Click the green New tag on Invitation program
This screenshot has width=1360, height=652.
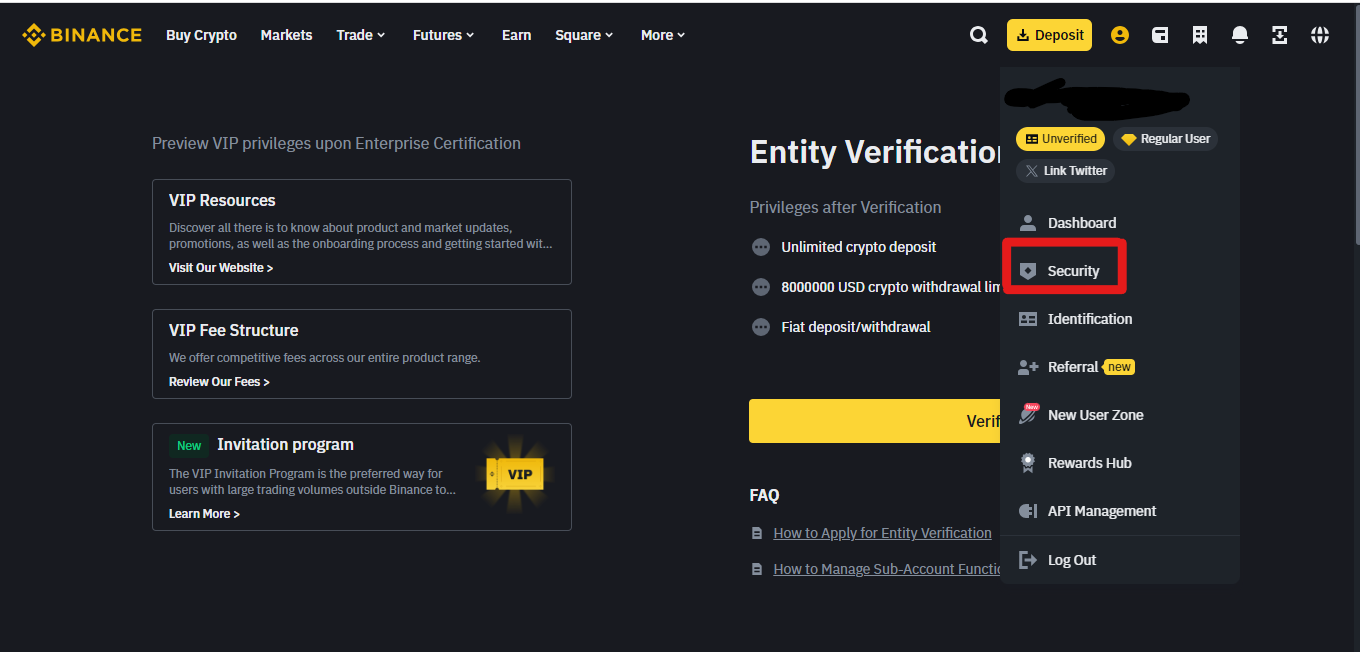pos(189,446)
